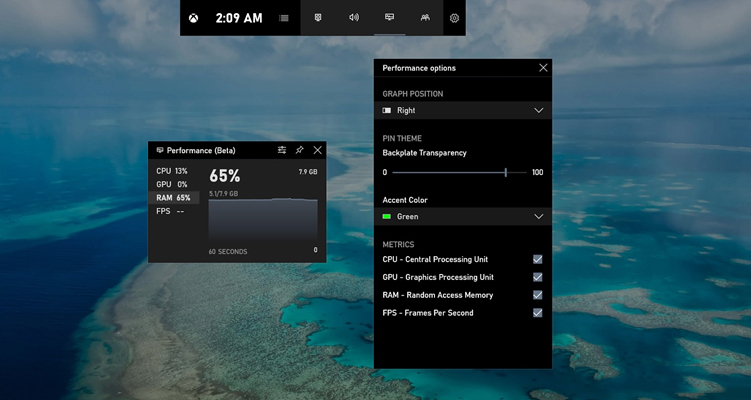Open the Xbox Social friends icon
The height and width of the screenshot is (400, 751).
tap(425, 18)
